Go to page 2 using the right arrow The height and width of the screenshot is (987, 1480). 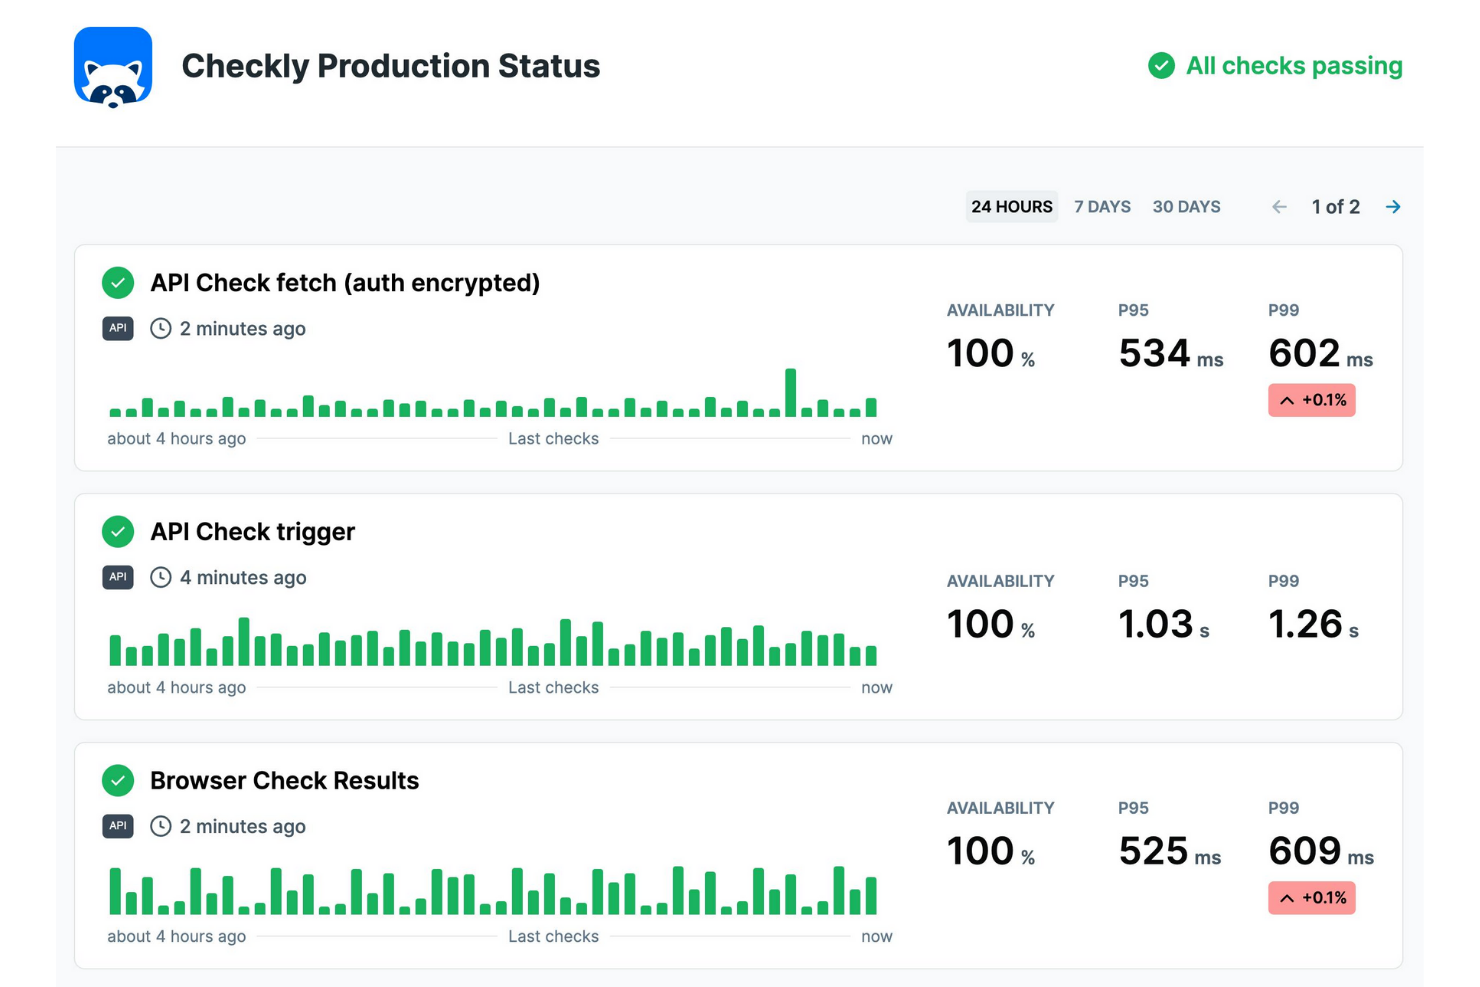[1393, 207]
